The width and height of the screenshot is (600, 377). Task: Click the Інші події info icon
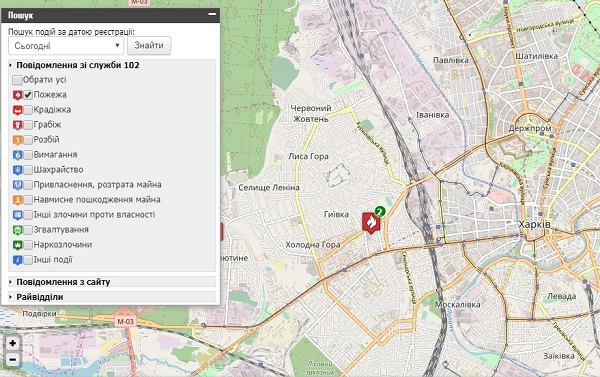[18, 260]
